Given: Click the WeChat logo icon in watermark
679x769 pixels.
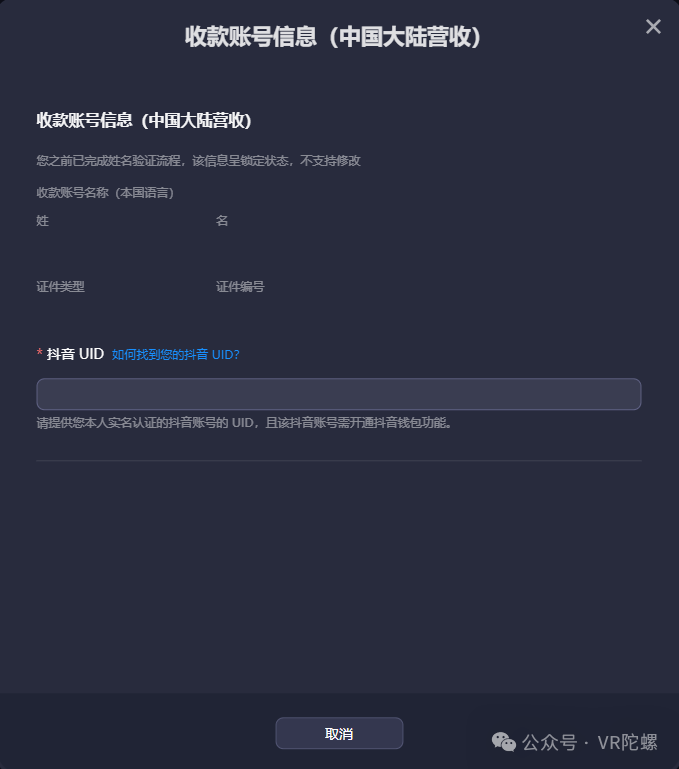Looking at the screenshot, I should (x=504, y=742).
